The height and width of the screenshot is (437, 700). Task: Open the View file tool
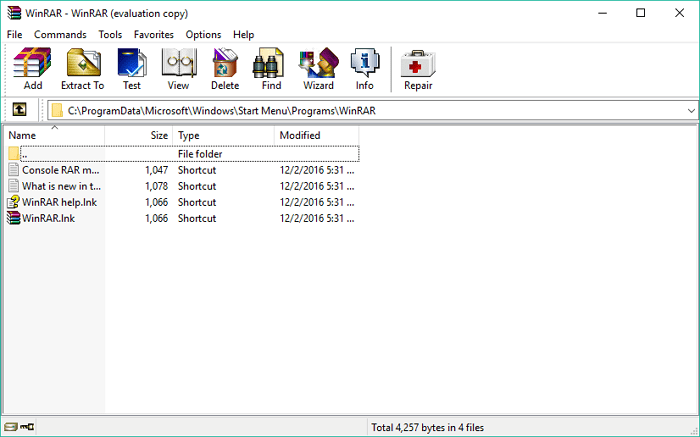(x=179, y=69)
